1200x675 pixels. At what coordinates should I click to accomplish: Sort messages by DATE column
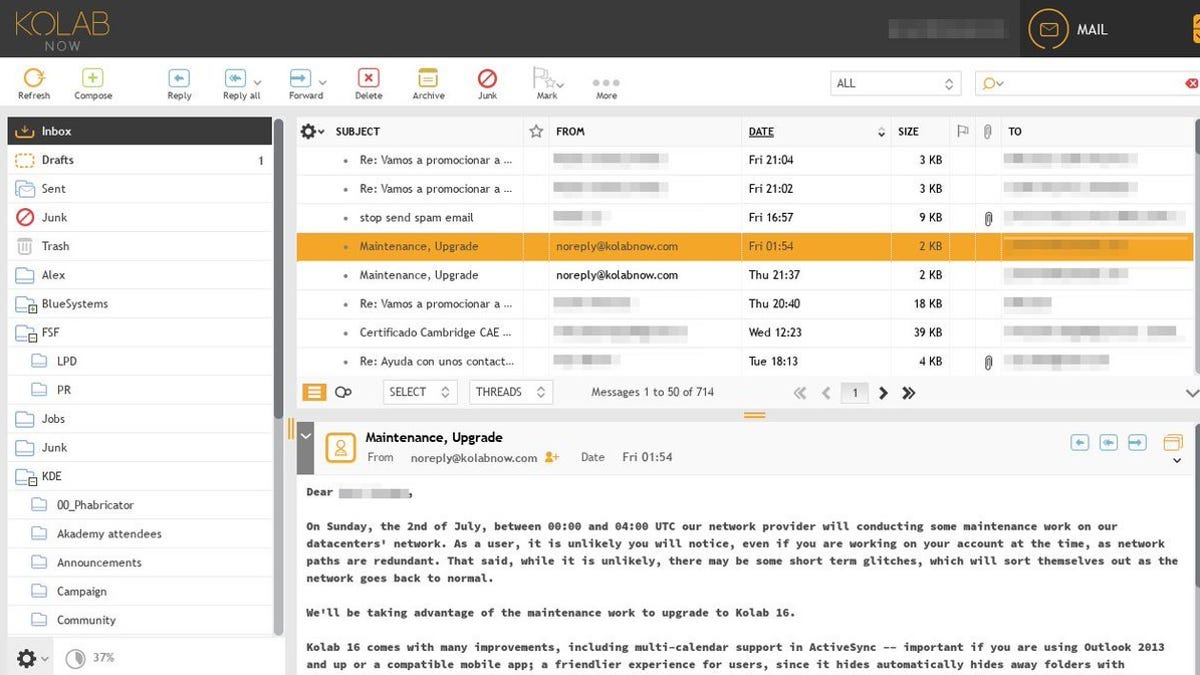[x=761, y=131]
